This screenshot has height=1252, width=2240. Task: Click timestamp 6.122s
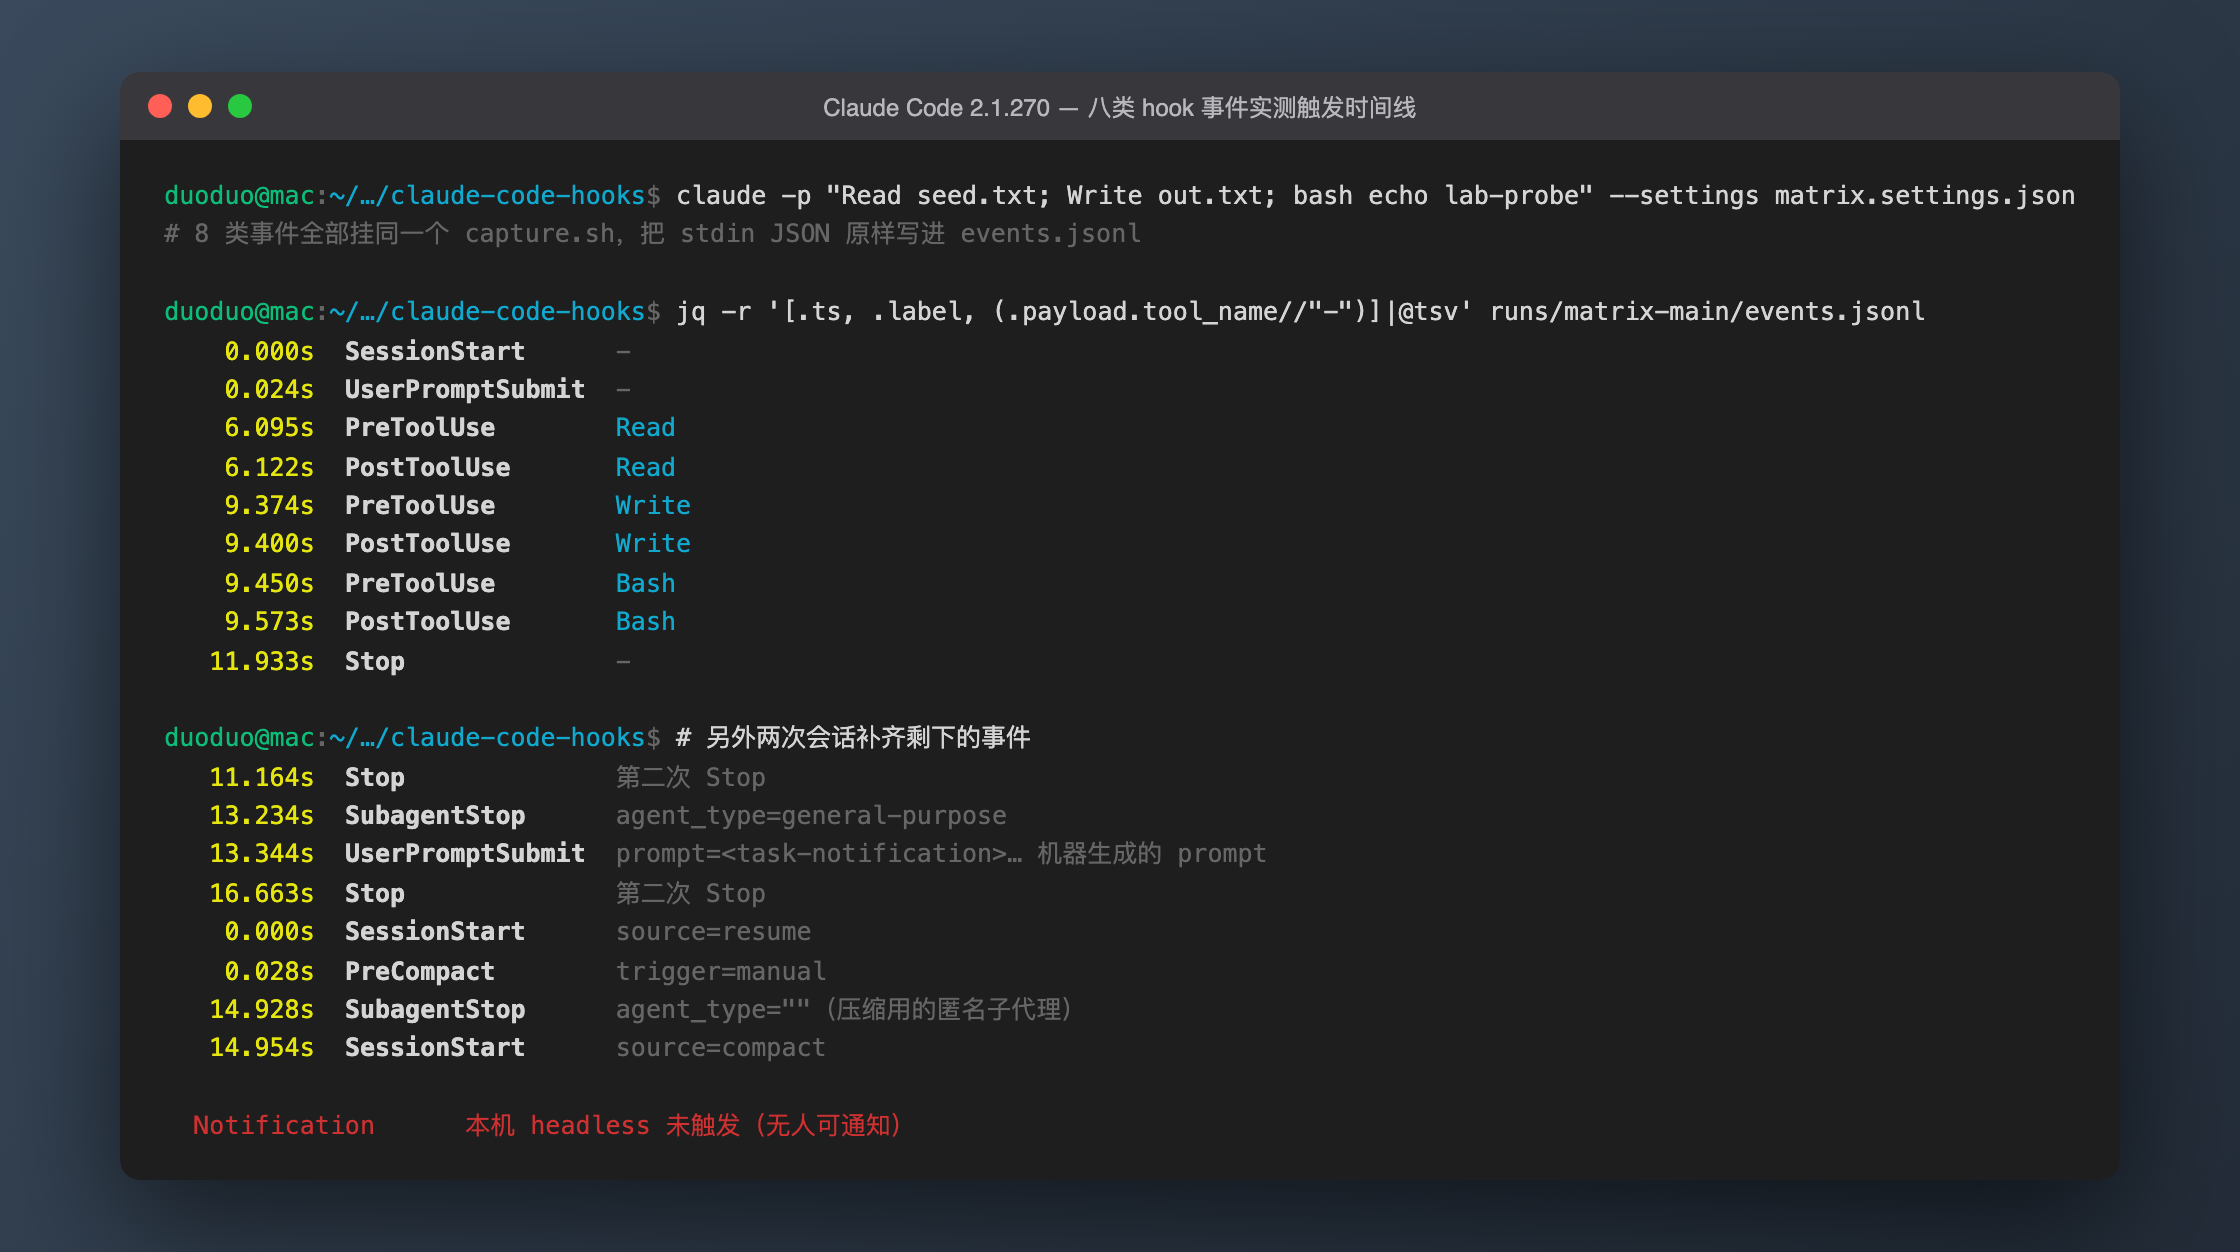[269, 467]
